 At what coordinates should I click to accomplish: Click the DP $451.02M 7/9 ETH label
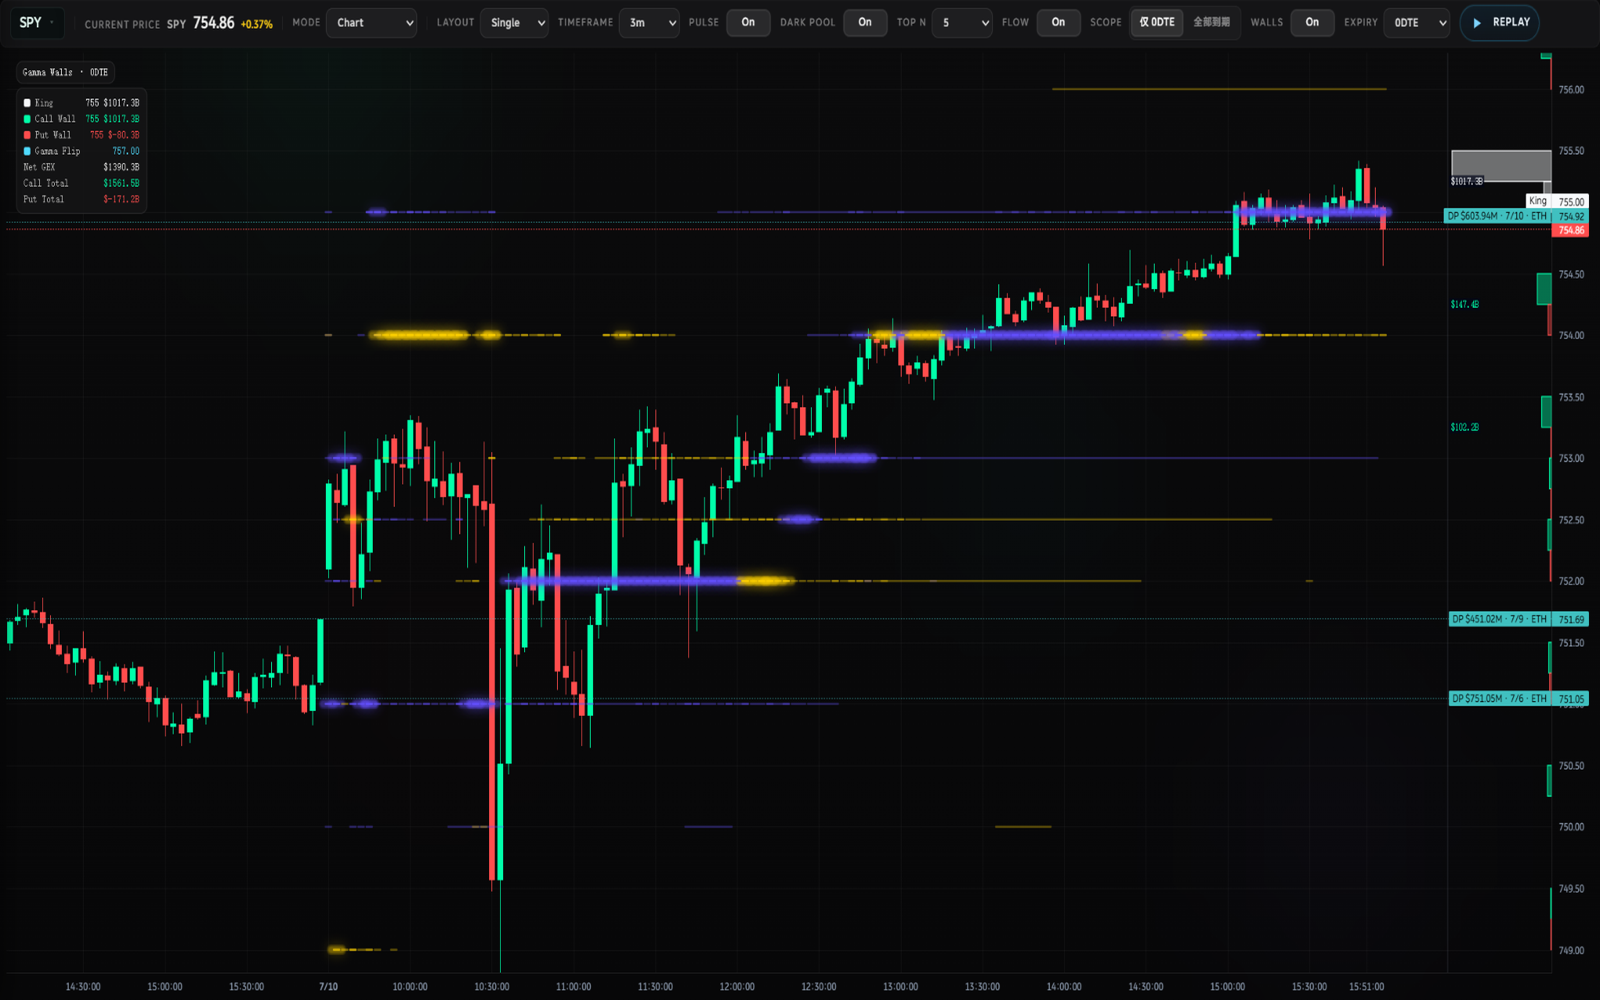[1499, 619]
